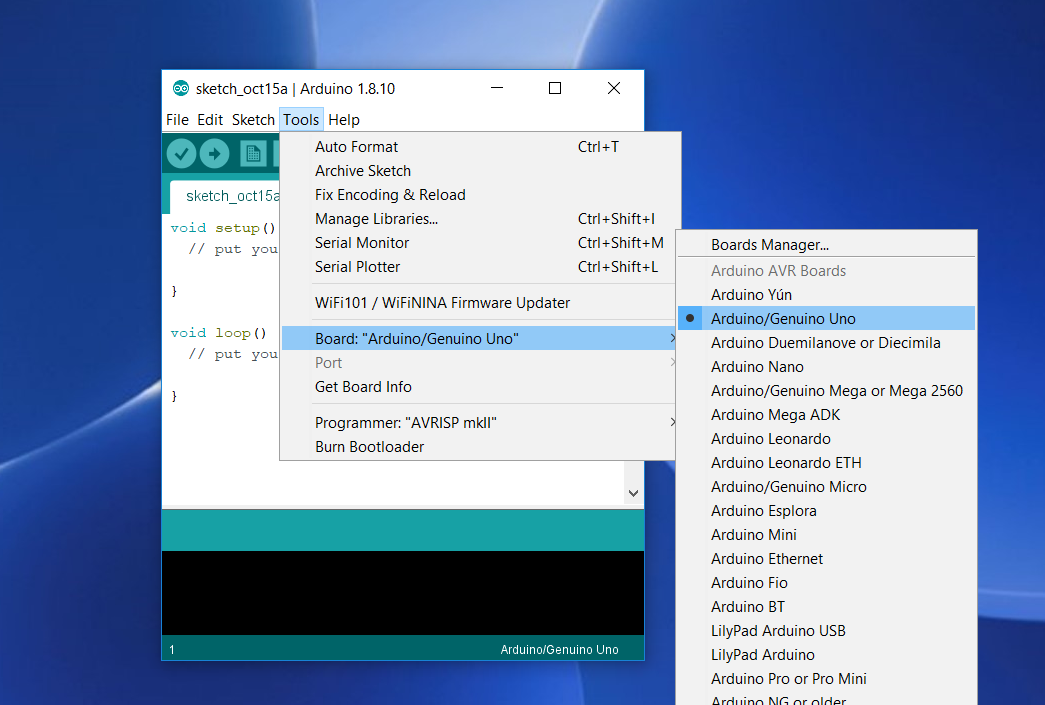This screenshot has height=705, width=1045.
Task: Select Arduino Yún board
Action: pyautogui.click(x=826, y=295)
